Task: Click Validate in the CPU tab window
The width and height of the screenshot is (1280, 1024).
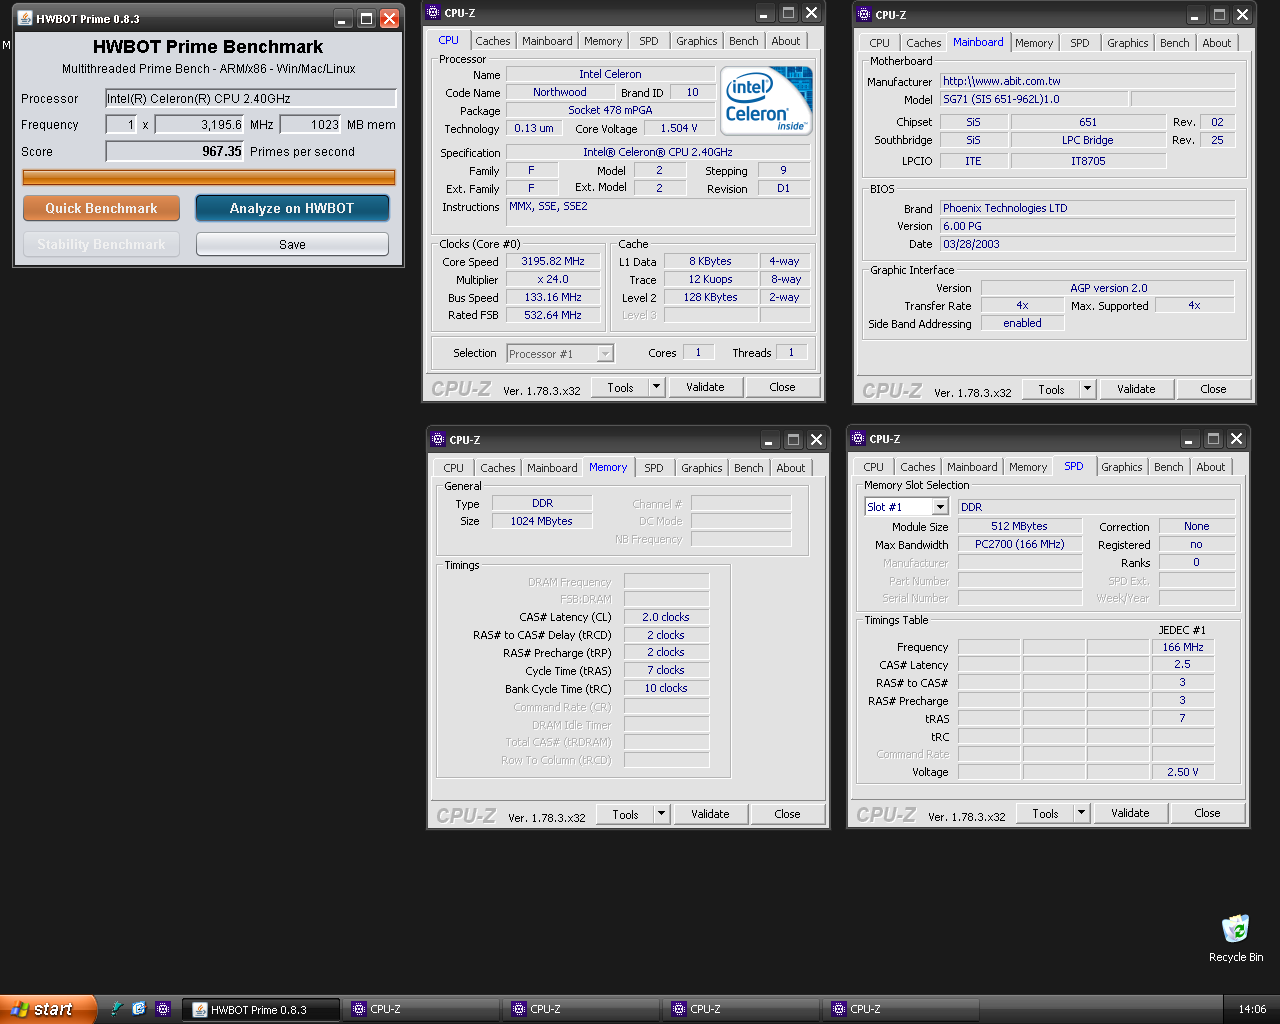Action: 705,387
